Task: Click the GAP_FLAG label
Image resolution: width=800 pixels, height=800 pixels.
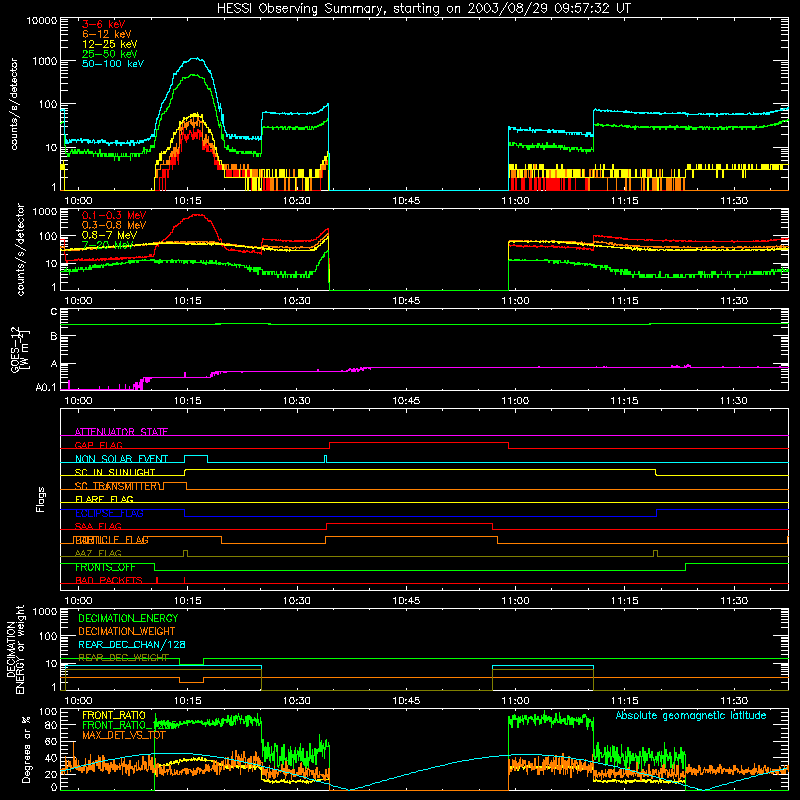Action: coord(99,445)
